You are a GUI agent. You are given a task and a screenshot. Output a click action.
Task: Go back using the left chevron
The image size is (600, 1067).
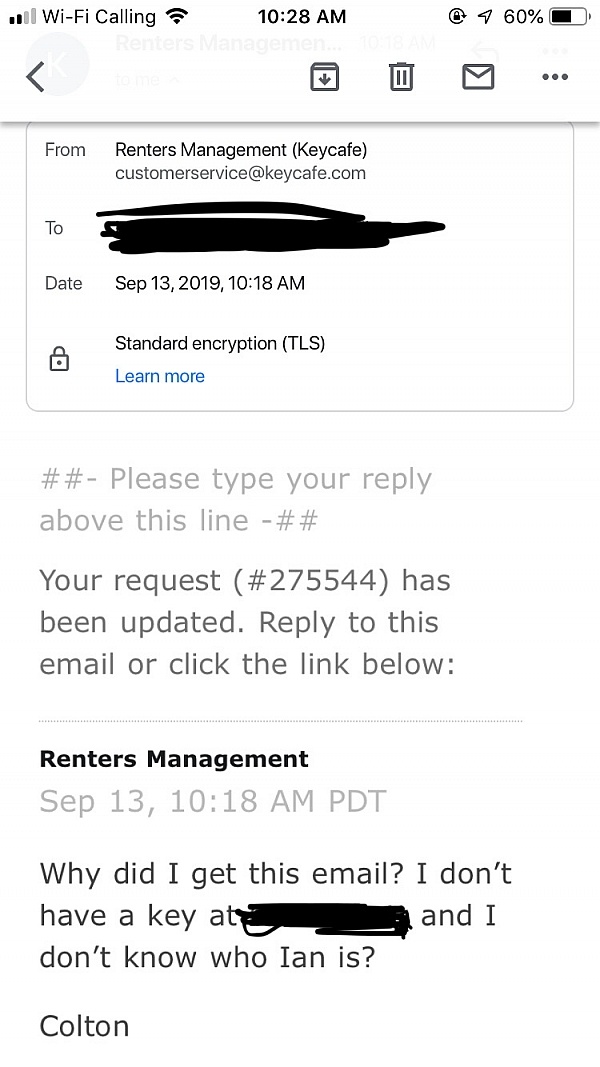[x=35, y=76]
